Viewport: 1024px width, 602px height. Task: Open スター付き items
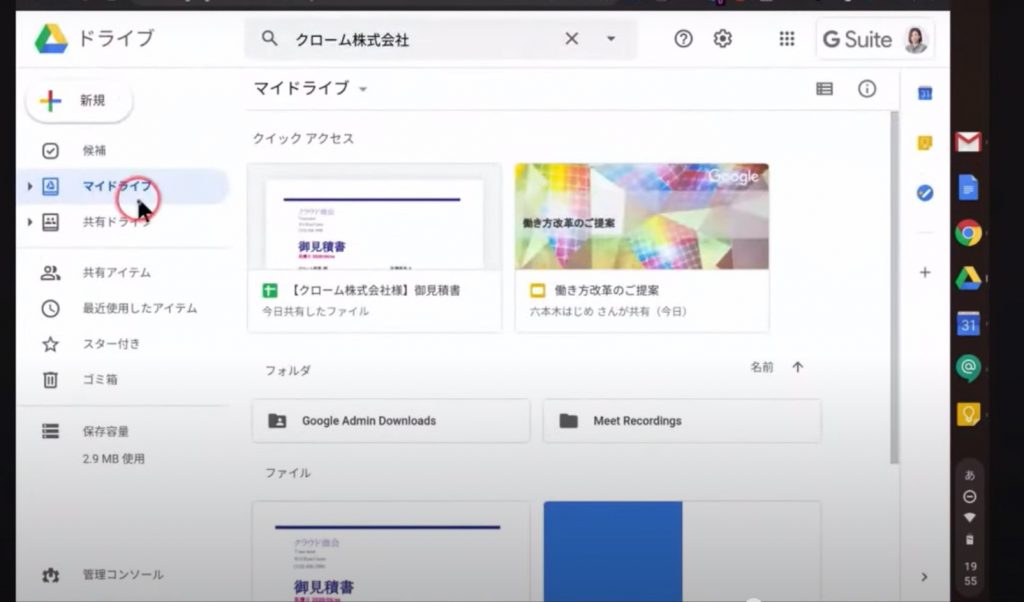click(111, 343)
